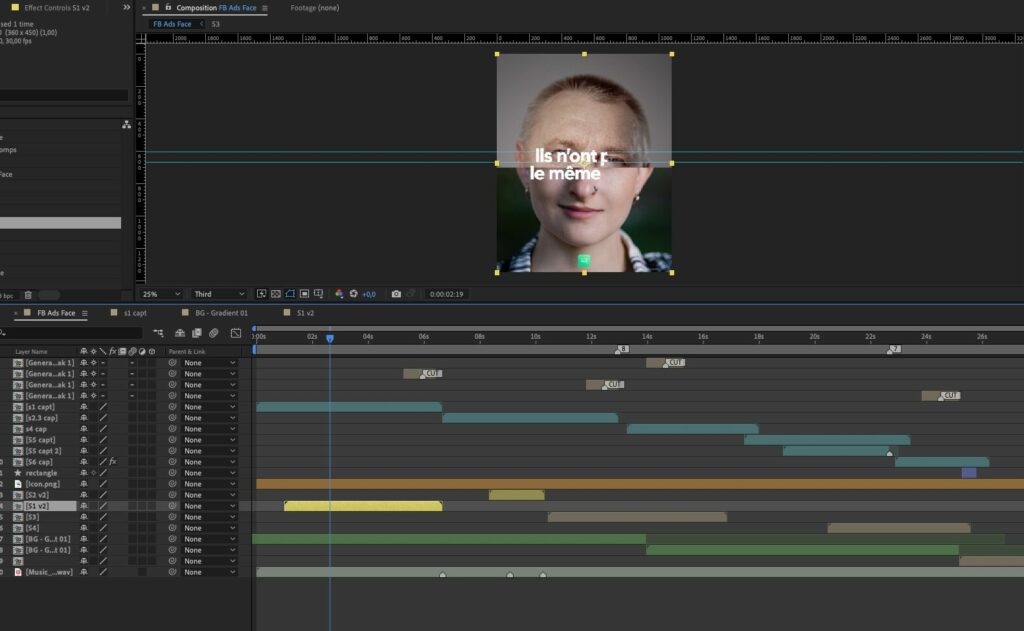
Task: Click the S3 breadcrumb in composition viewer
Action: 216,23
